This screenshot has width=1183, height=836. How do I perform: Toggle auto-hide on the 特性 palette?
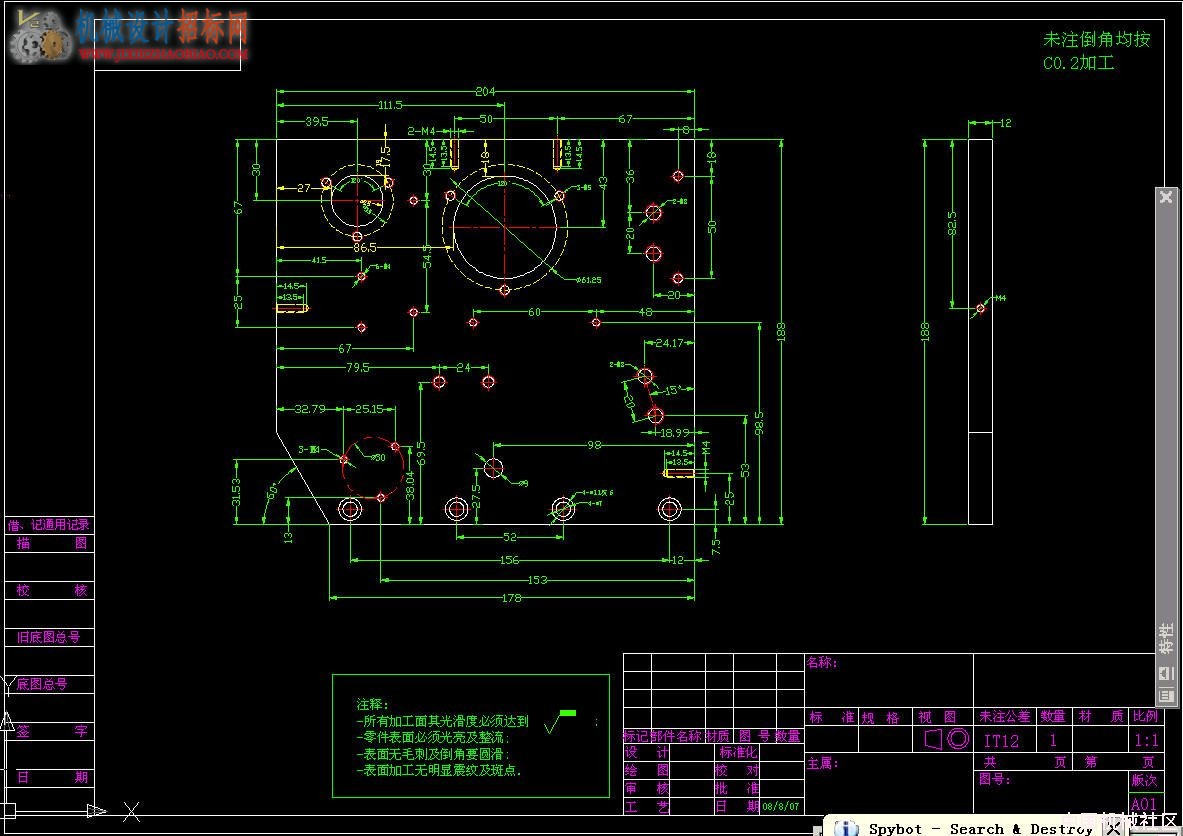click(x=1166, y=673)
